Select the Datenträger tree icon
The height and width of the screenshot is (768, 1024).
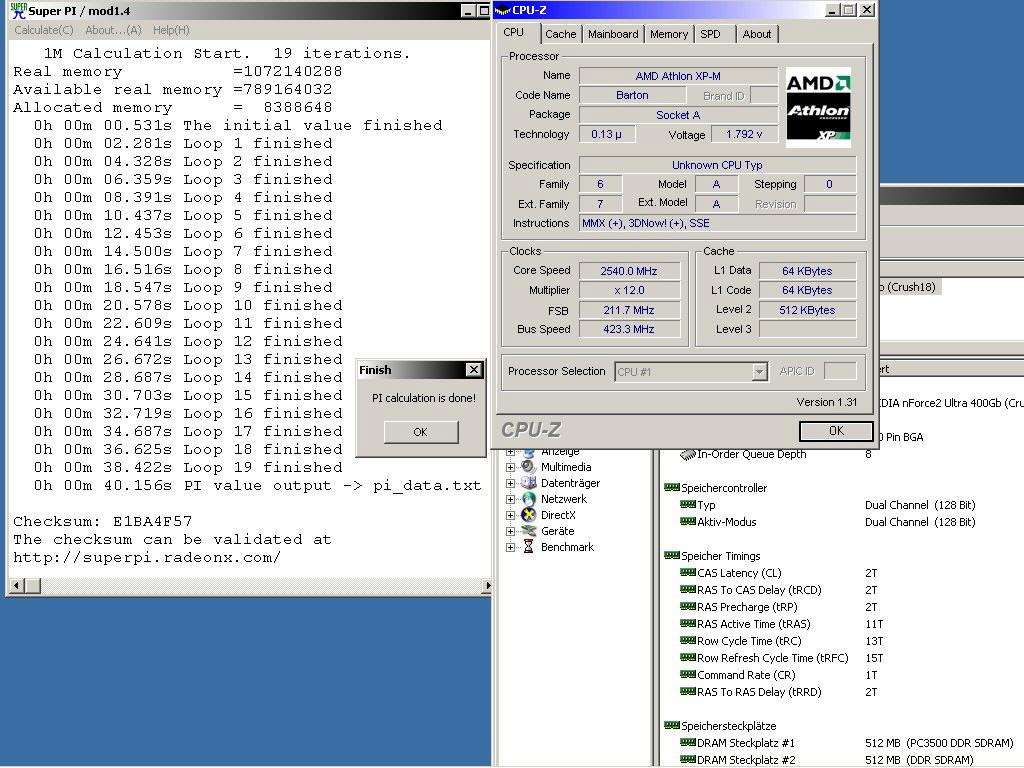529,483
